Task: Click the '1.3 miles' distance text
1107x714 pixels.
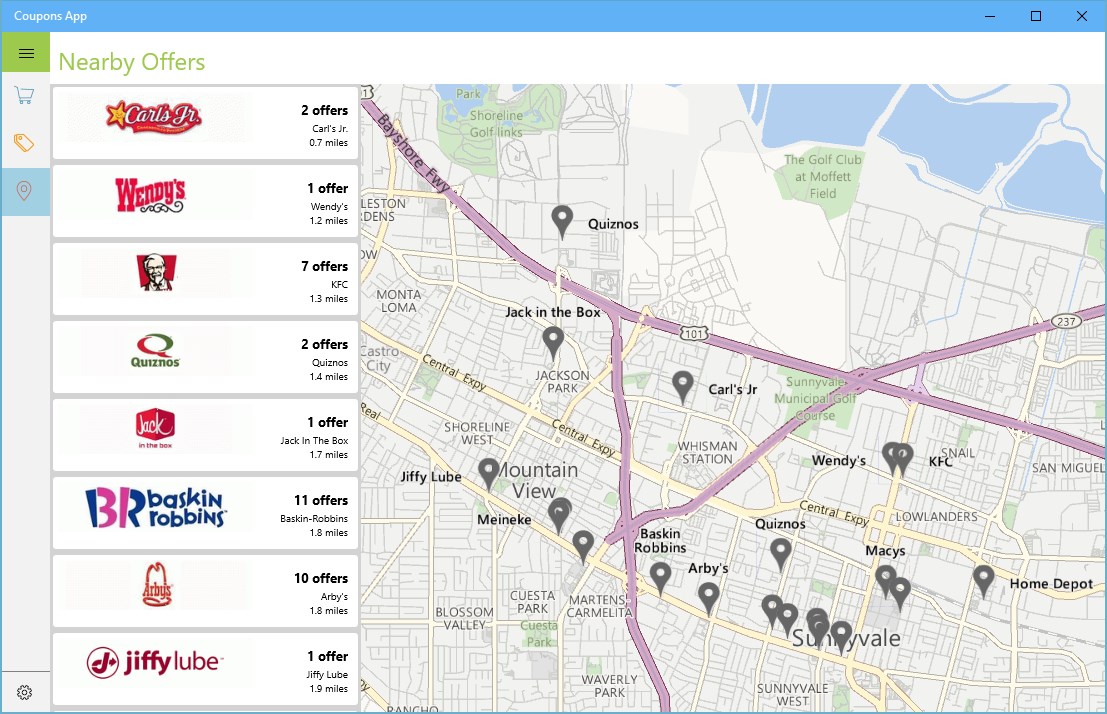Action: tap(328, 299)
